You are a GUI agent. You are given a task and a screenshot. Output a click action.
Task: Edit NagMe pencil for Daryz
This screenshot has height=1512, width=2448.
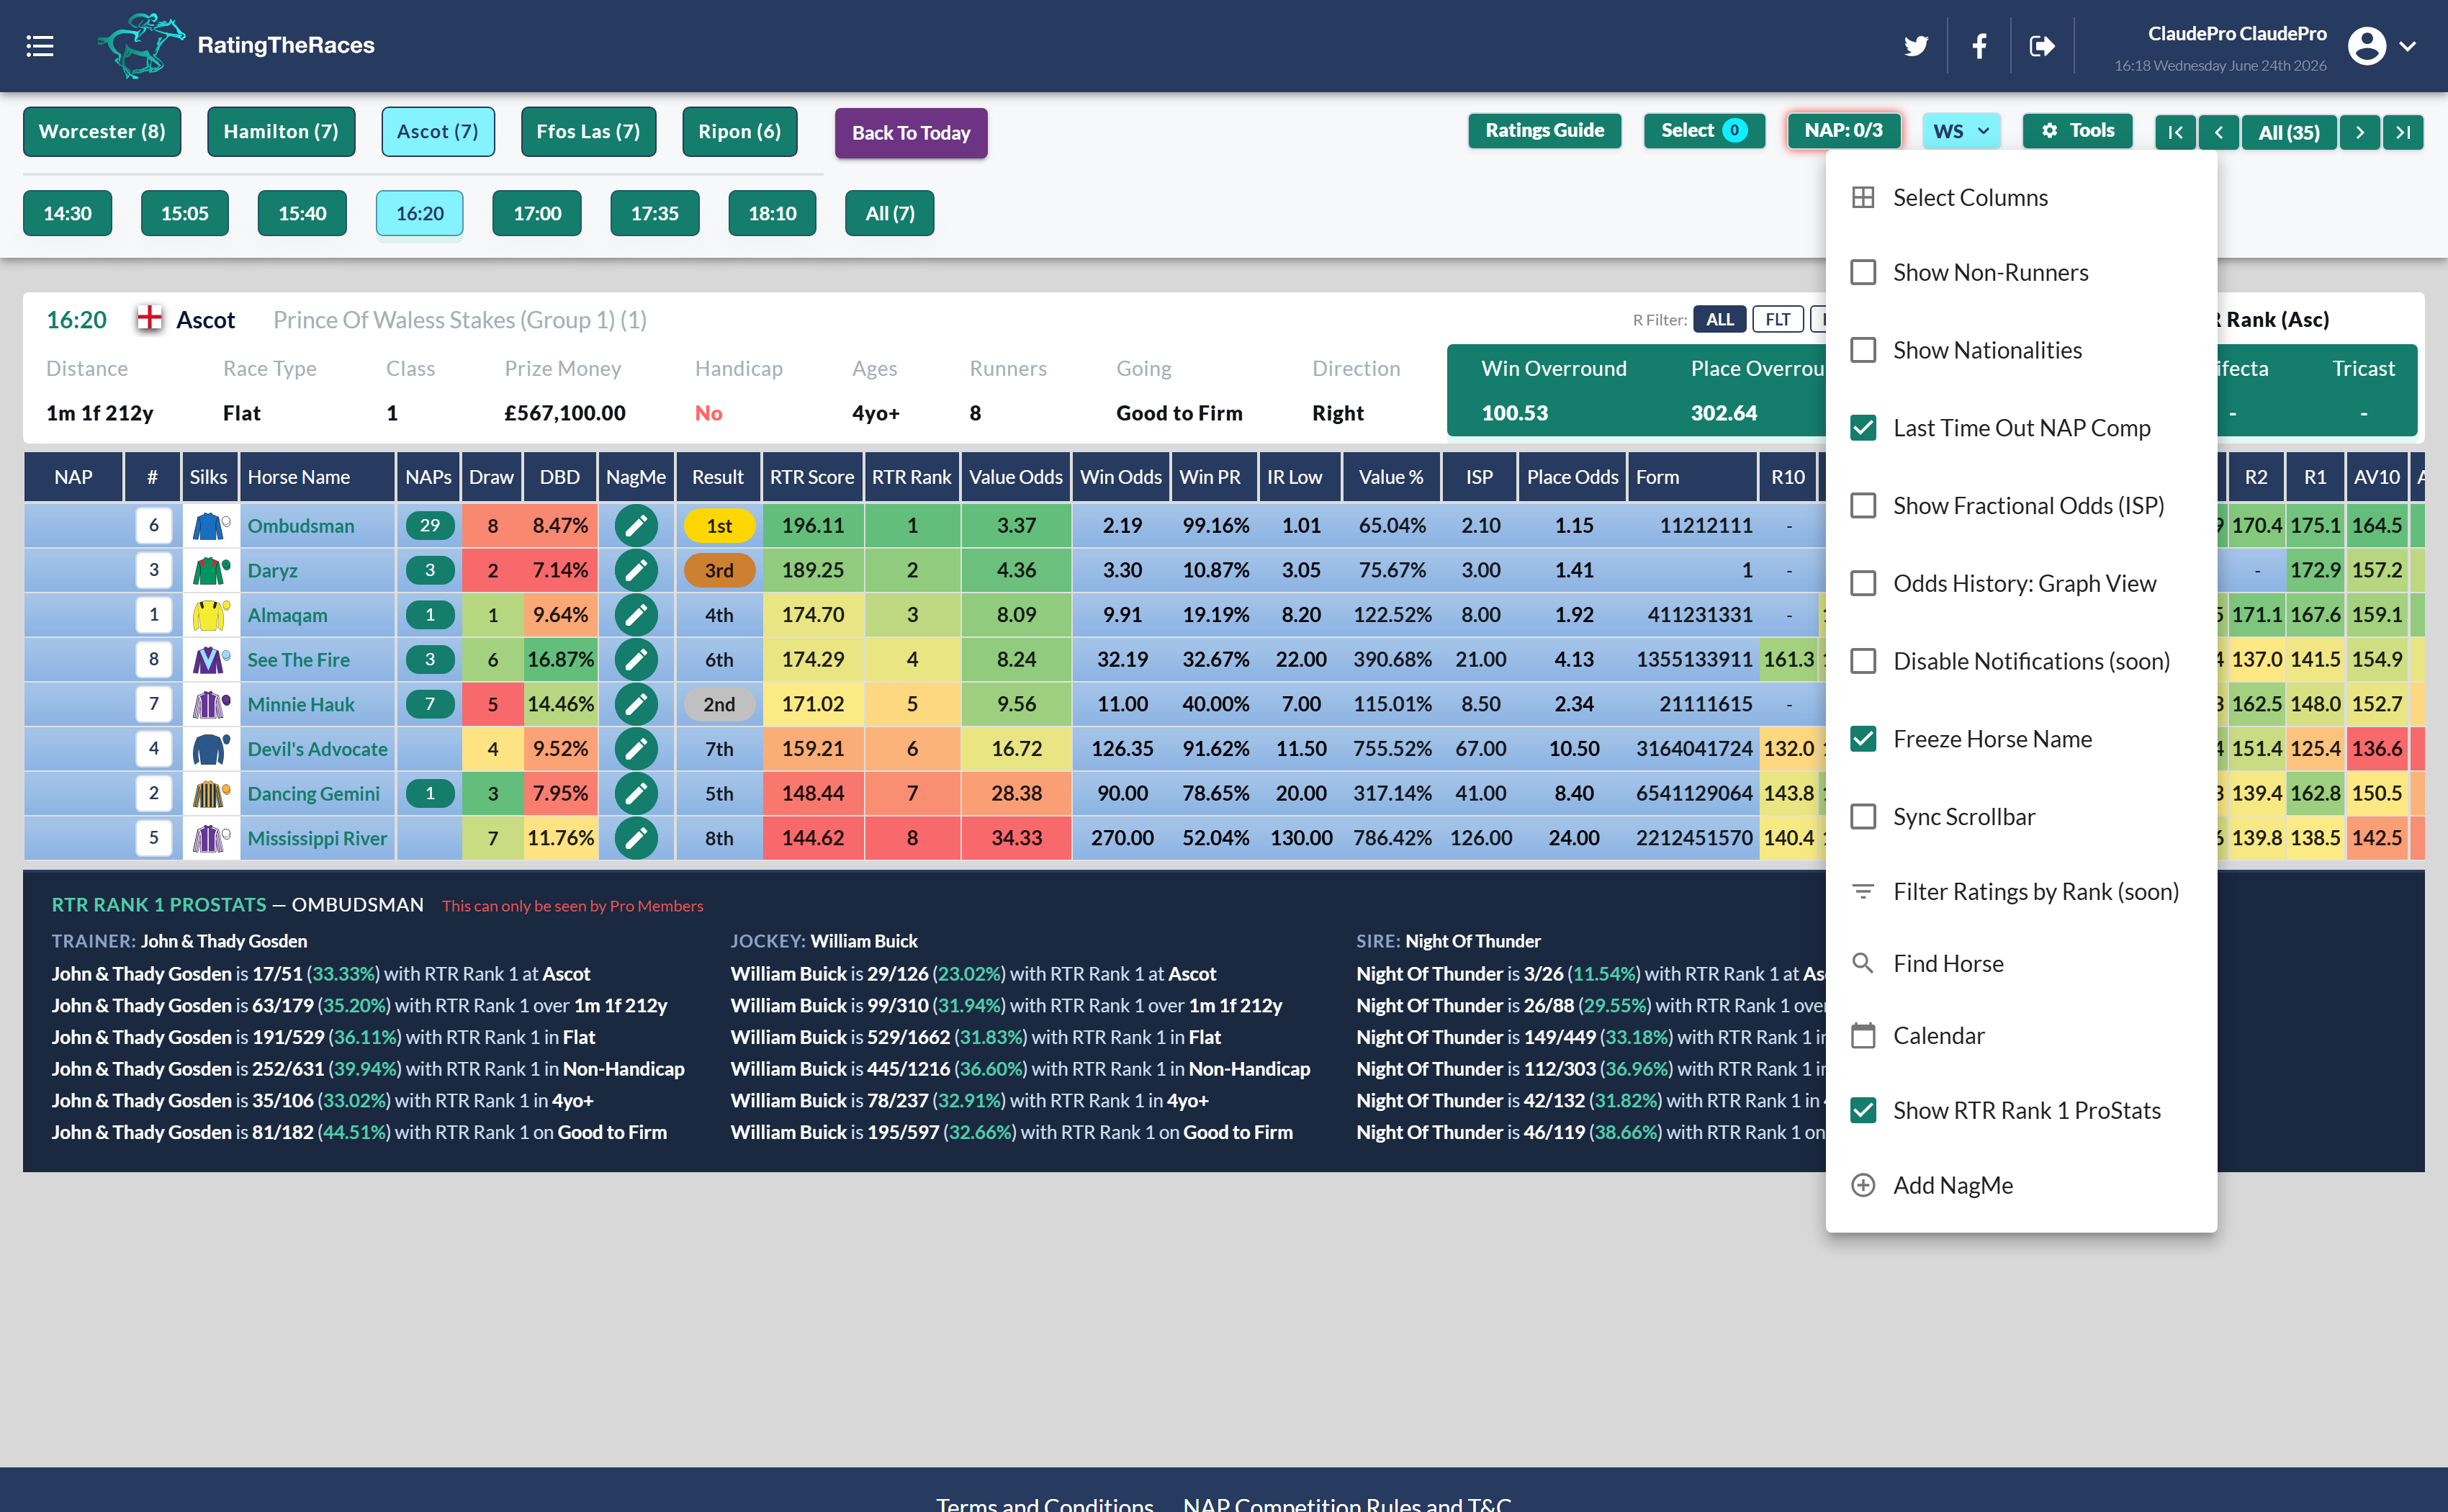pos(636,570)
